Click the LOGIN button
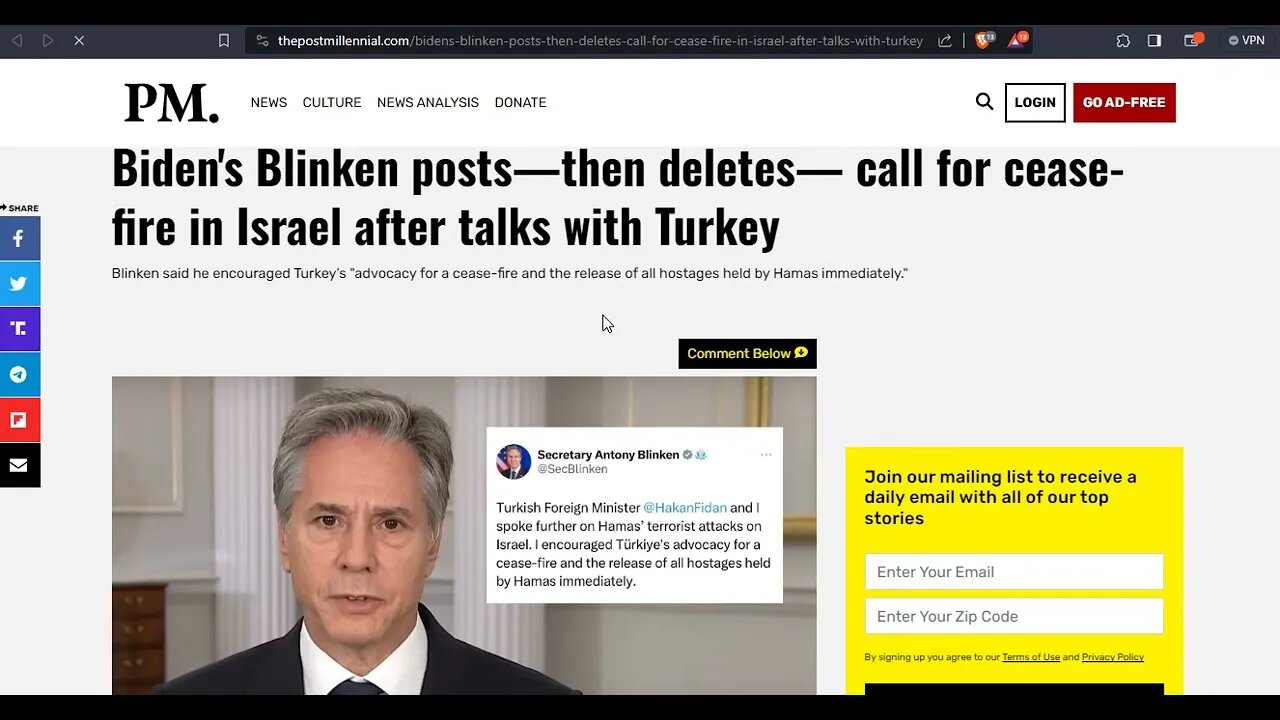 point(1035,102)
